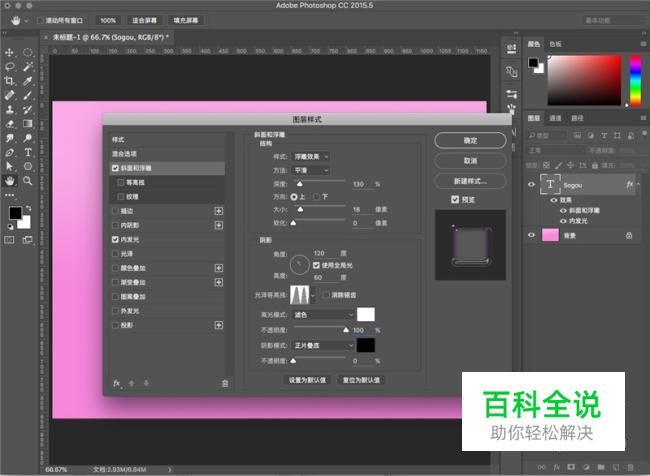Click 新建样式... button
This screenshot has height=476, width=650.
[470, 181]
